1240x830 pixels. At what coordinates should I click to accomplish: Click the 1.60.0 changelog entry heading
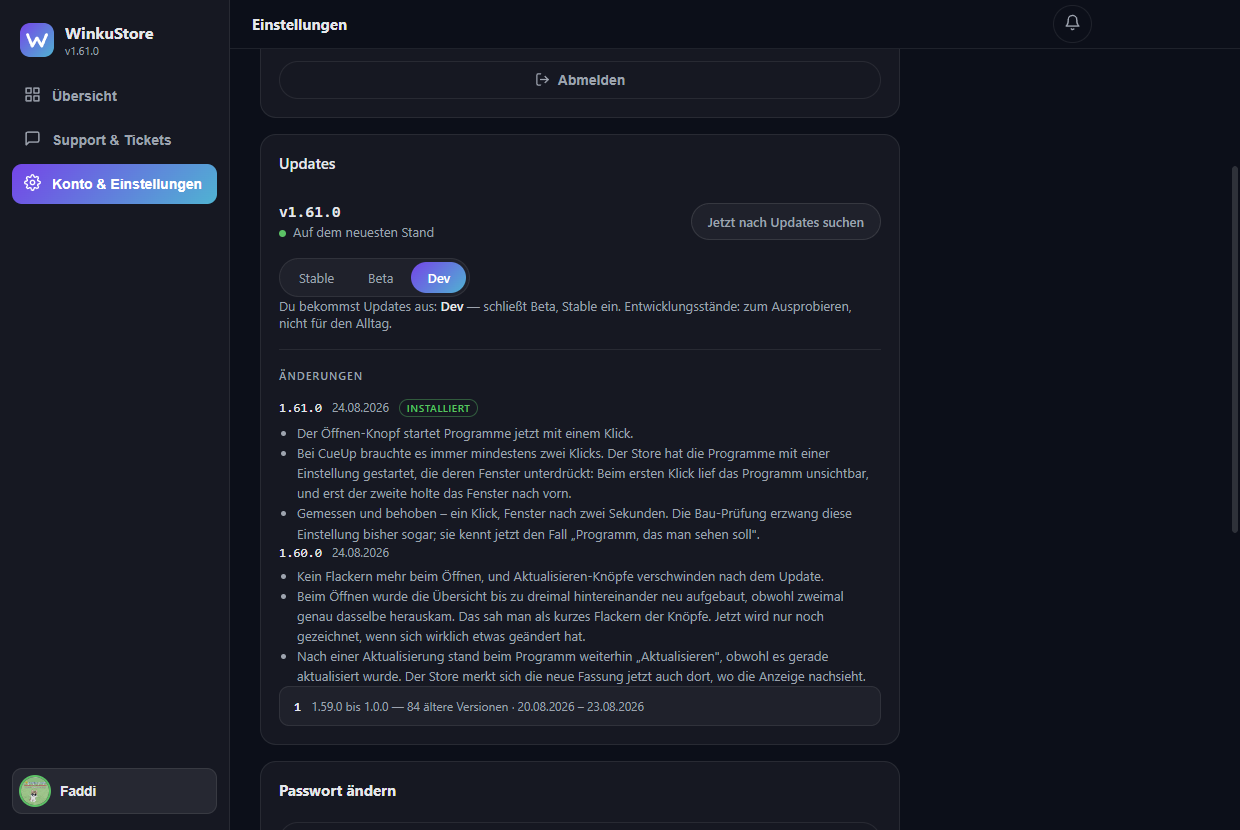pyautogui.click(x=301, y=553)
